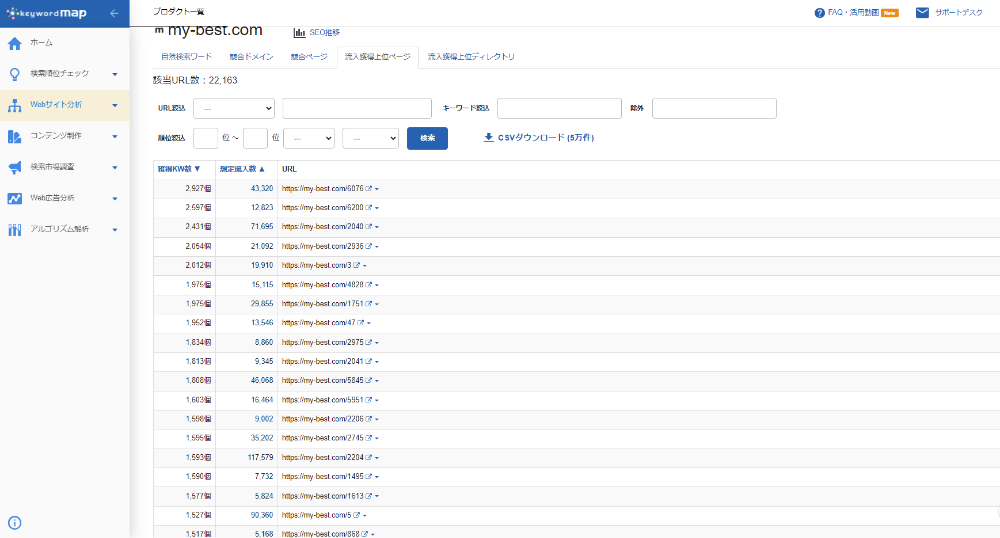Click the lightbulb icon for 検索順位チェック
Screen dimensions: 1000x538
coord(15,74)
